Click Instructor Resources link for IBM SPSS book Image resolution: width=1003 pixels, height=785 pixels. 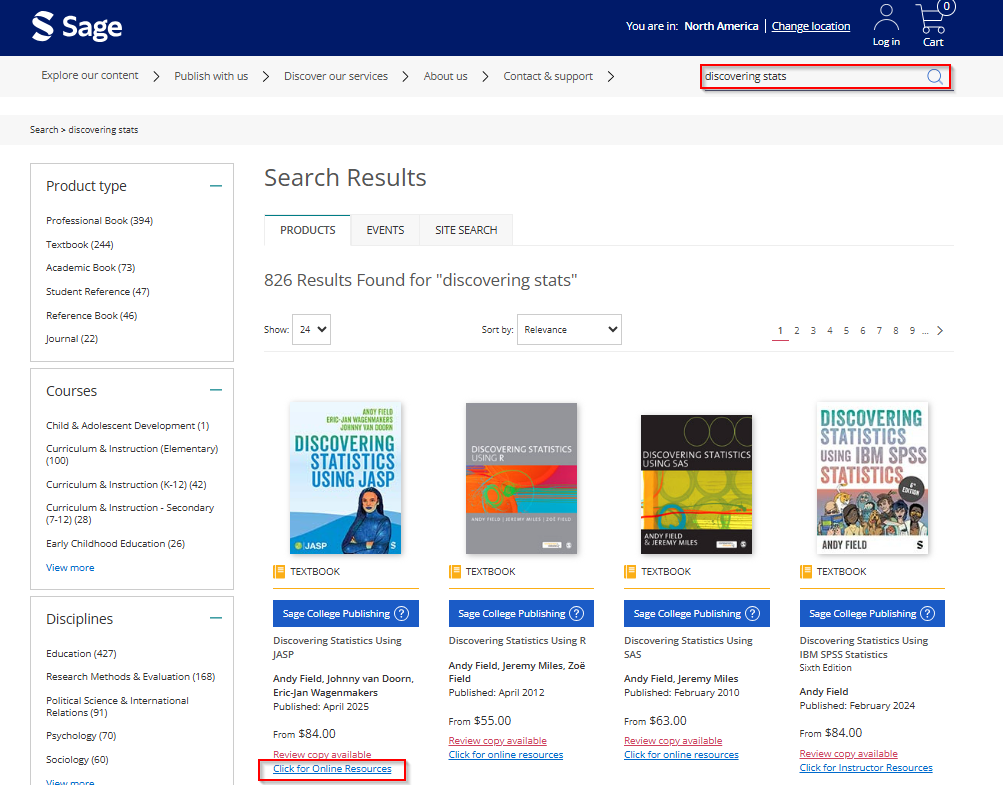coord(866,768)
